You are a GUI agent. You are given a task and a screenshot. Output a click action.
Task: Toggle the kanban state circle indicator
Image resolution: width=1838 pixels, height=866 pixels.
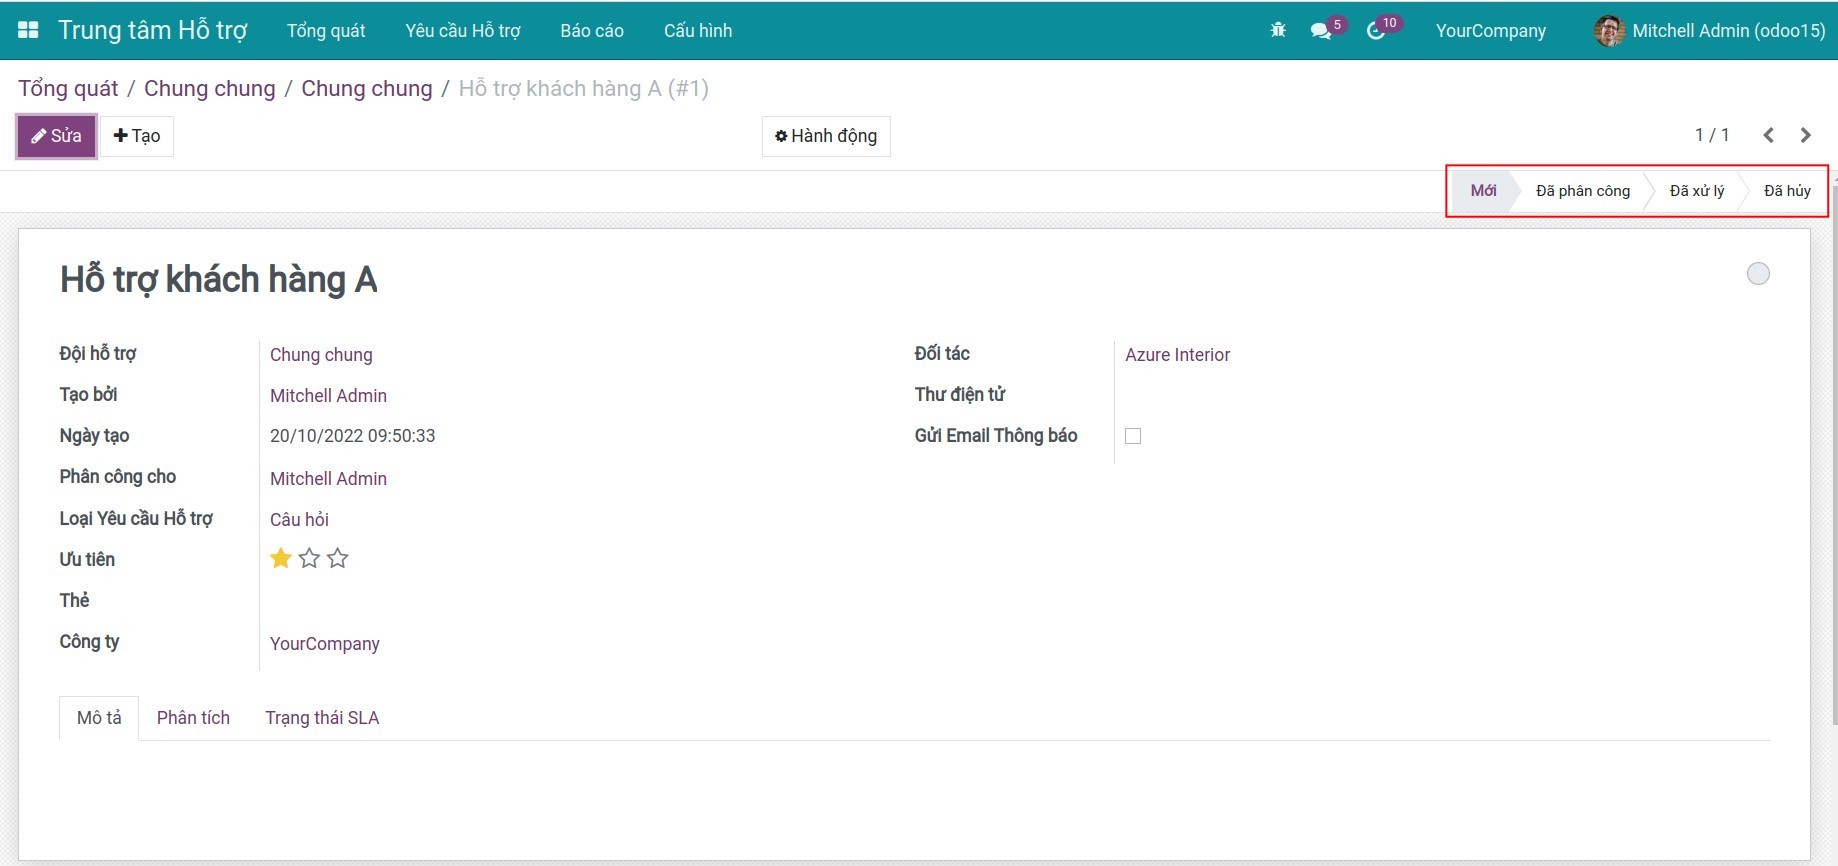[x=1757, y=274]
